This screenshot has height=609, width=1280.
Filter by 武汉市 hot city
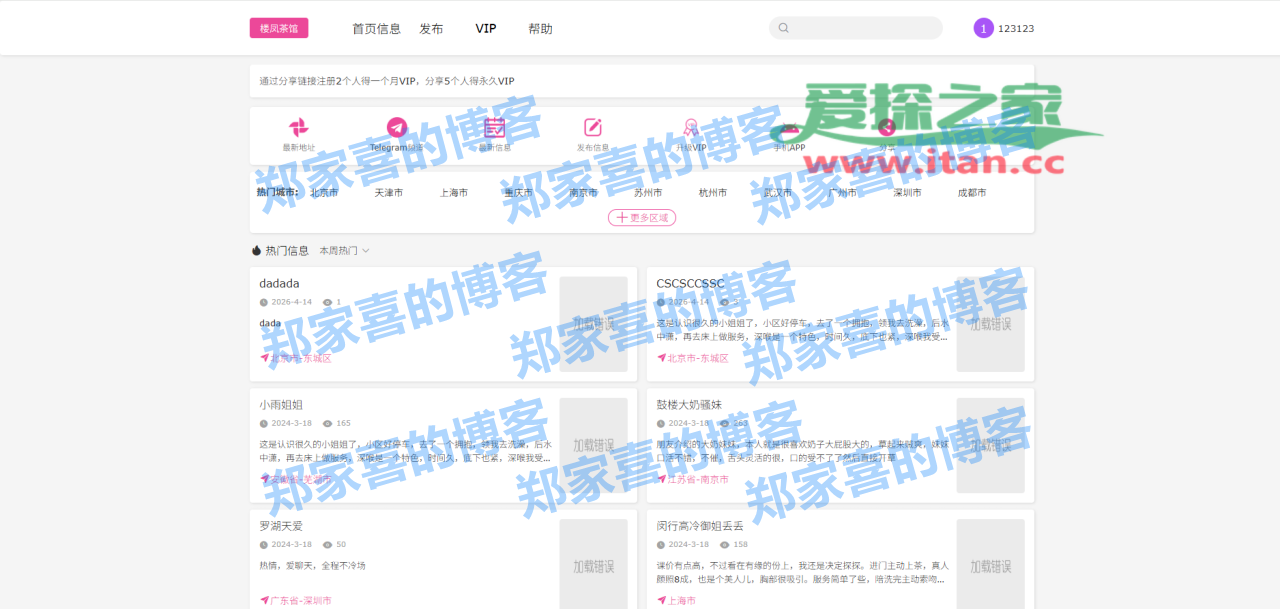tap(778, 193)
